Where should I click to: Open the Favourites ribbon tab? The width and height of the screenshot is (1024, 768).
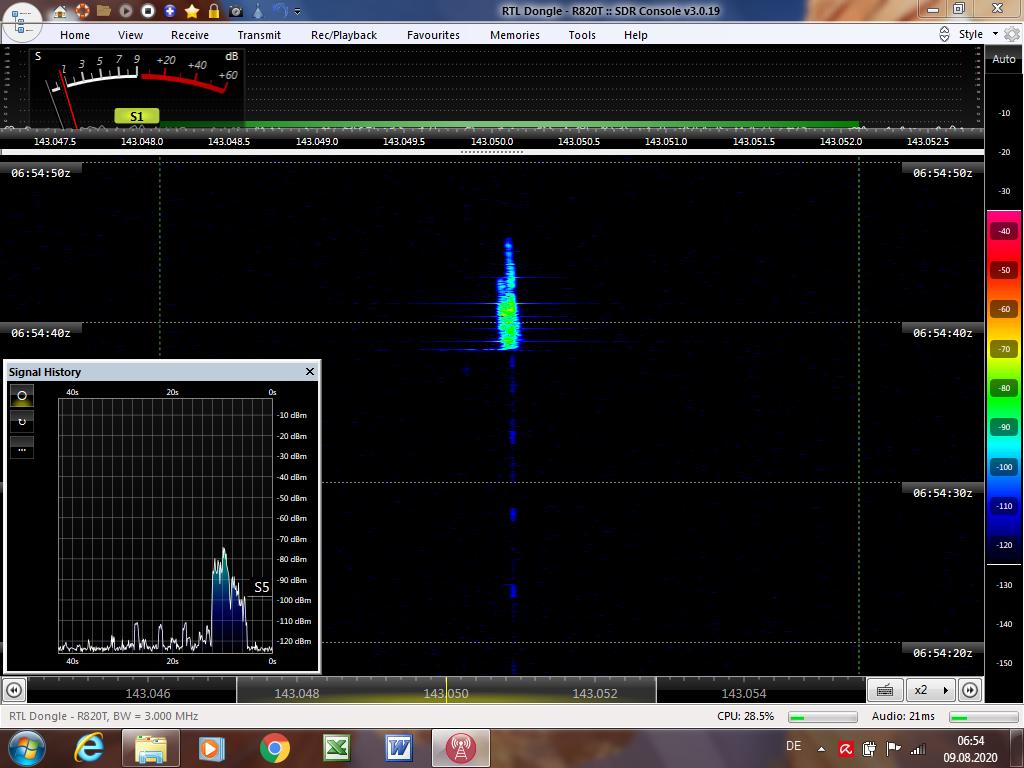point(434,35)
